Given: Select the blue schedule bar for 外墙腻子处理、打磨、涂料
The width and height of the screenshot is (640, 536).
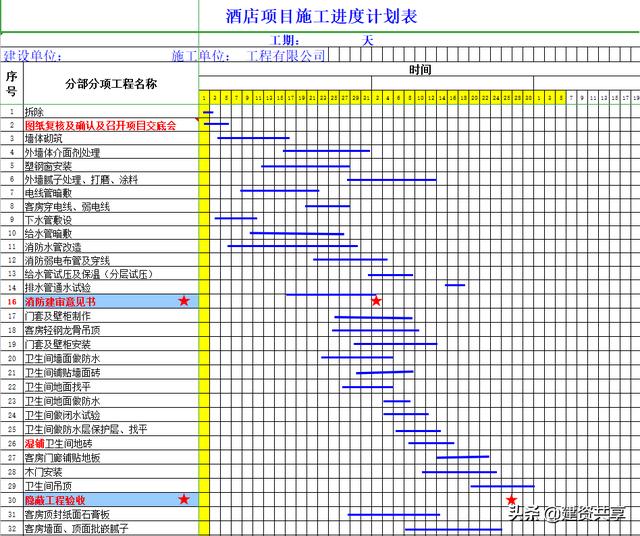Looking at the screenshot, I should point(392,180).
